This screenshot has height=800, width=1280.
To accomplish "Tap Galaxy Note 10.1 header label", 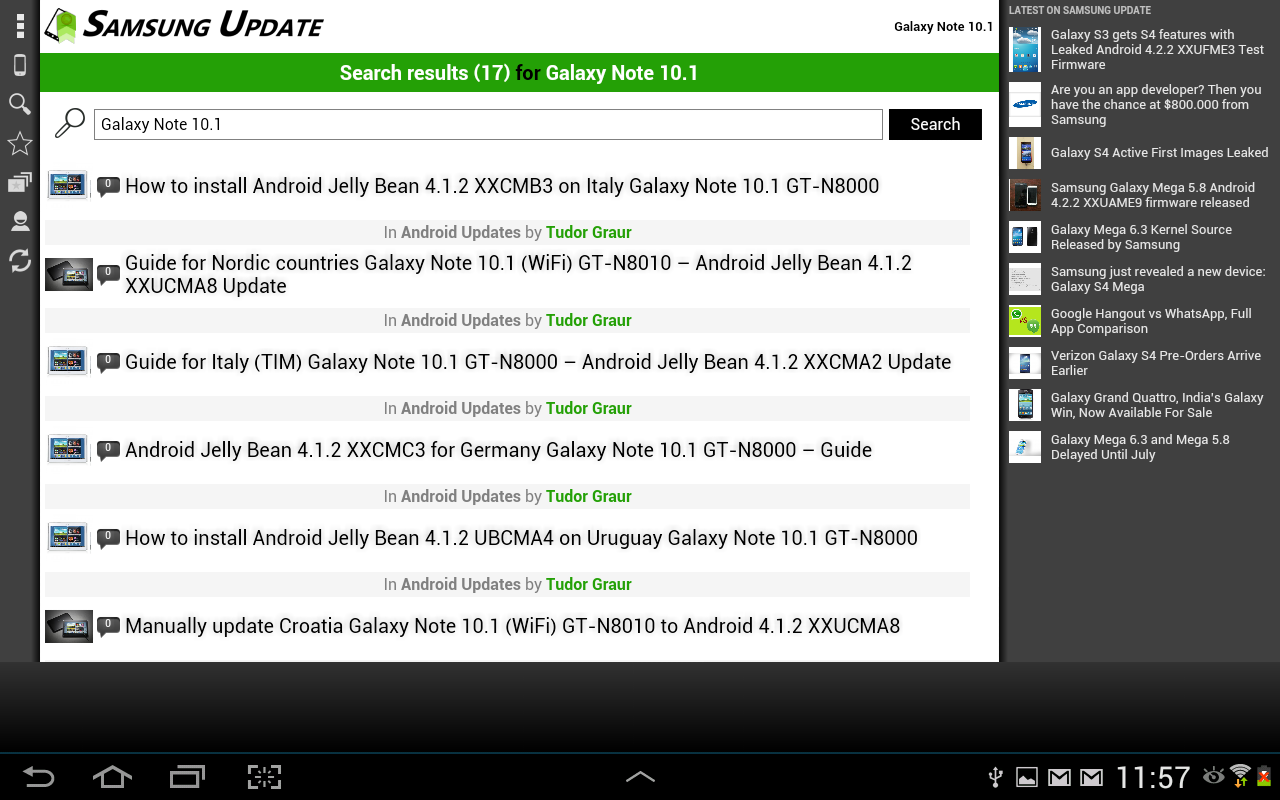I will [944, 27].
